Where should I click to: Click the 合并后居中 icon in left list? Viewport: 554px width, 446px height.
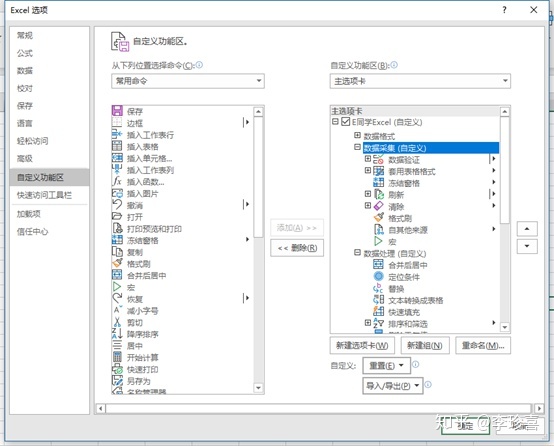pyautogui.click(x=117, y=275)
